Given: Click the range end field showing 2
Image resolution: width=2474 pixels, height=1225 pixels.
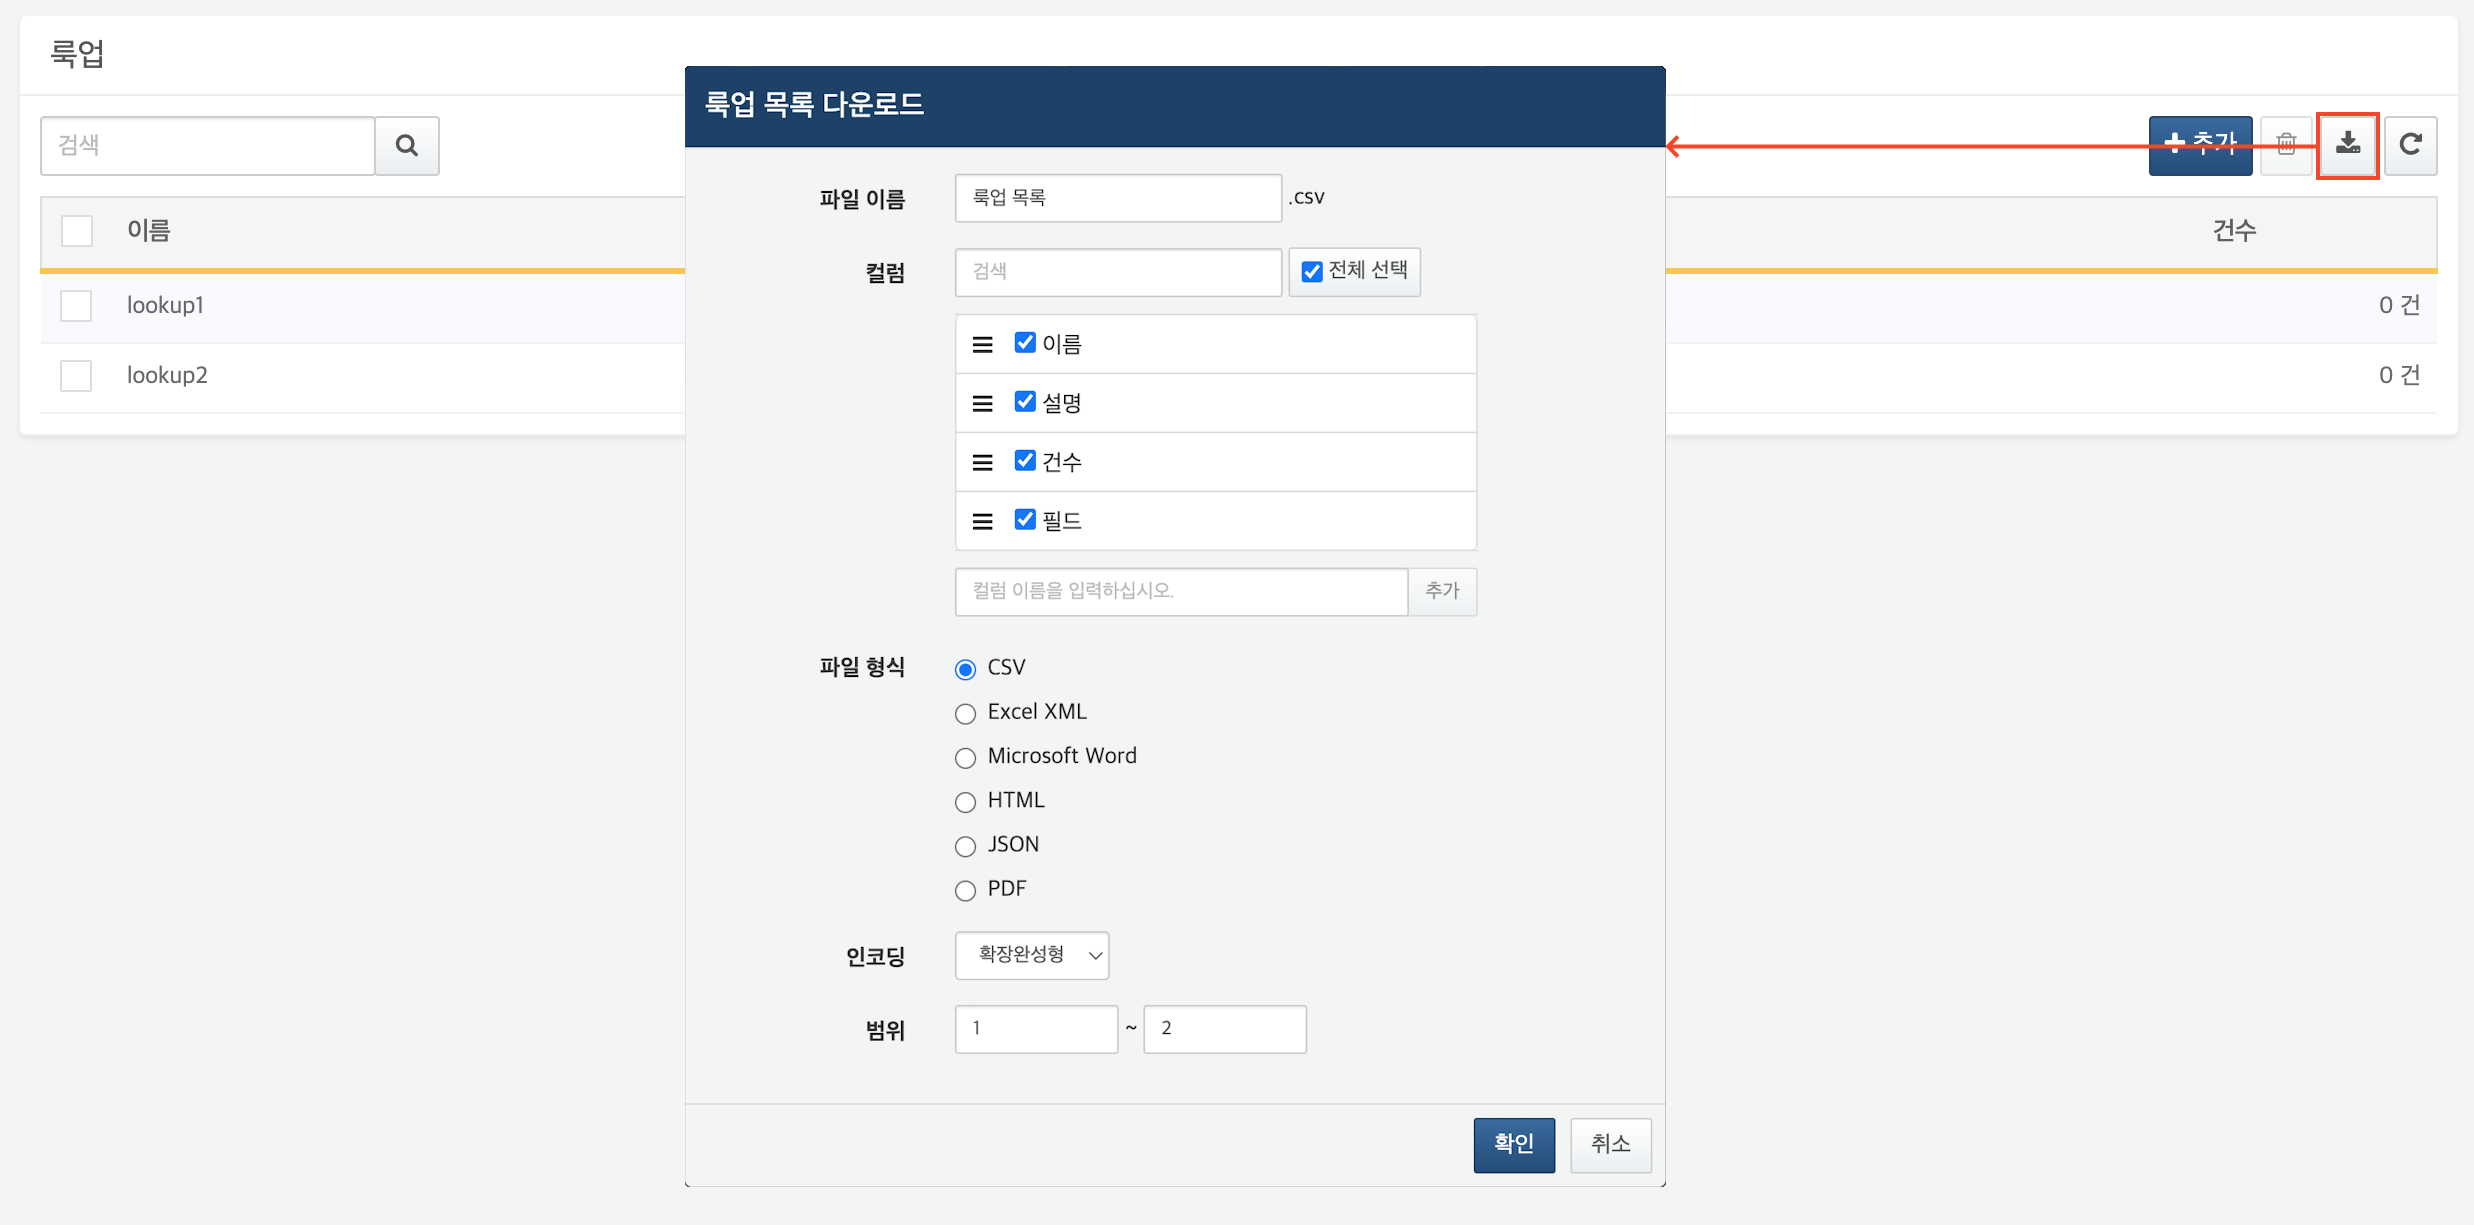Looking at the screenshot, I should [x=1225, y=1029].
